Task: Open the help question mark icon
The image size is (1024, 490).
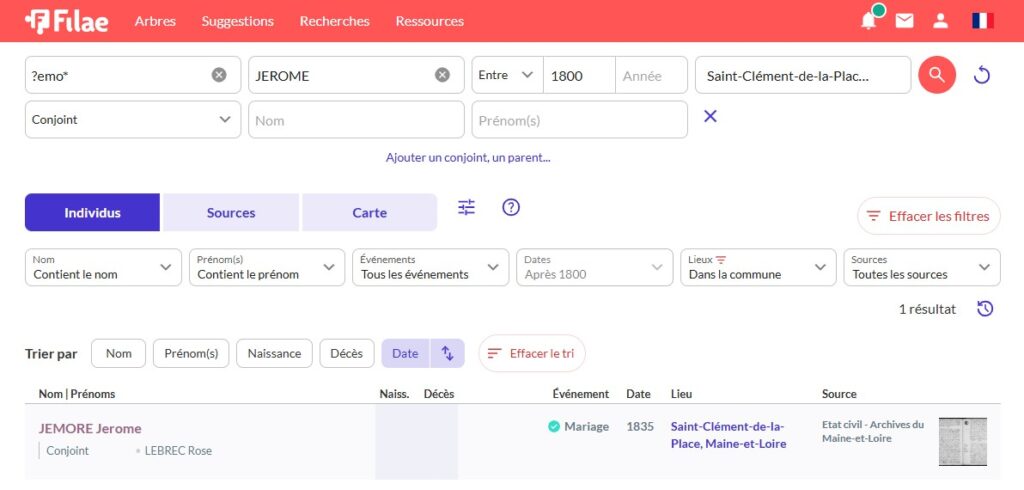Action: click(x=511, y=208)
